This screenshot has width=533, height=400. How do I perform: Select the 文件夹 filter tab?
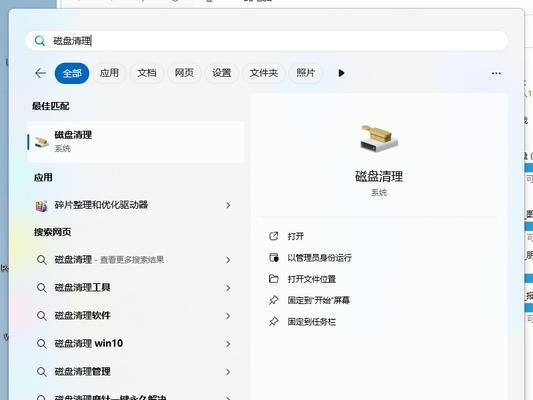(263, 73)
